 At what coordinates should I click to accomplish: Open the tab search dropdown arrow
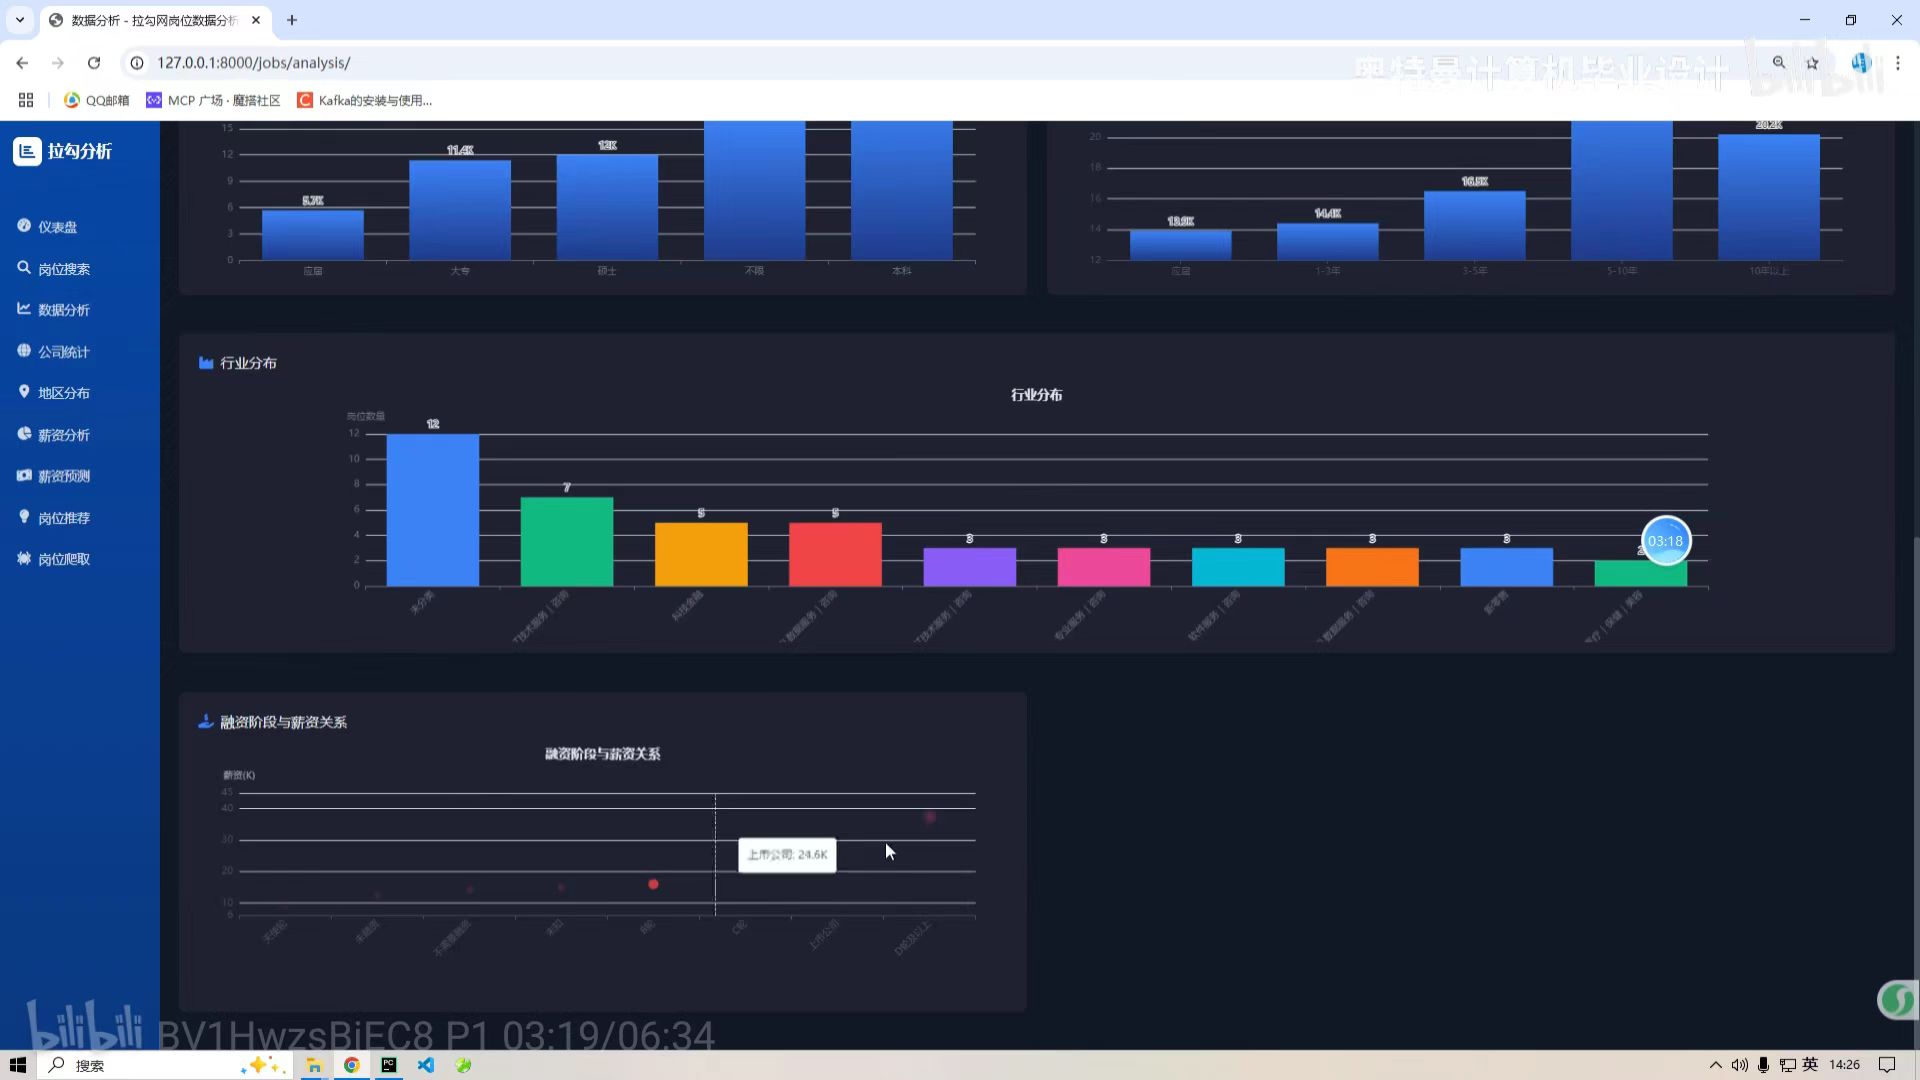coord(19,20)
